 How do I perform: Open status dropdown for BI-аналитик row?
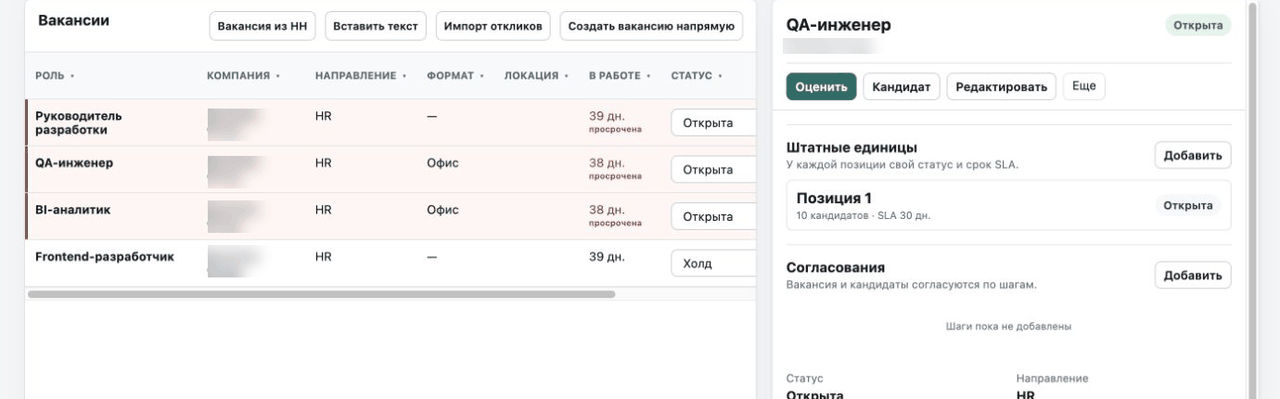(713, 216)
